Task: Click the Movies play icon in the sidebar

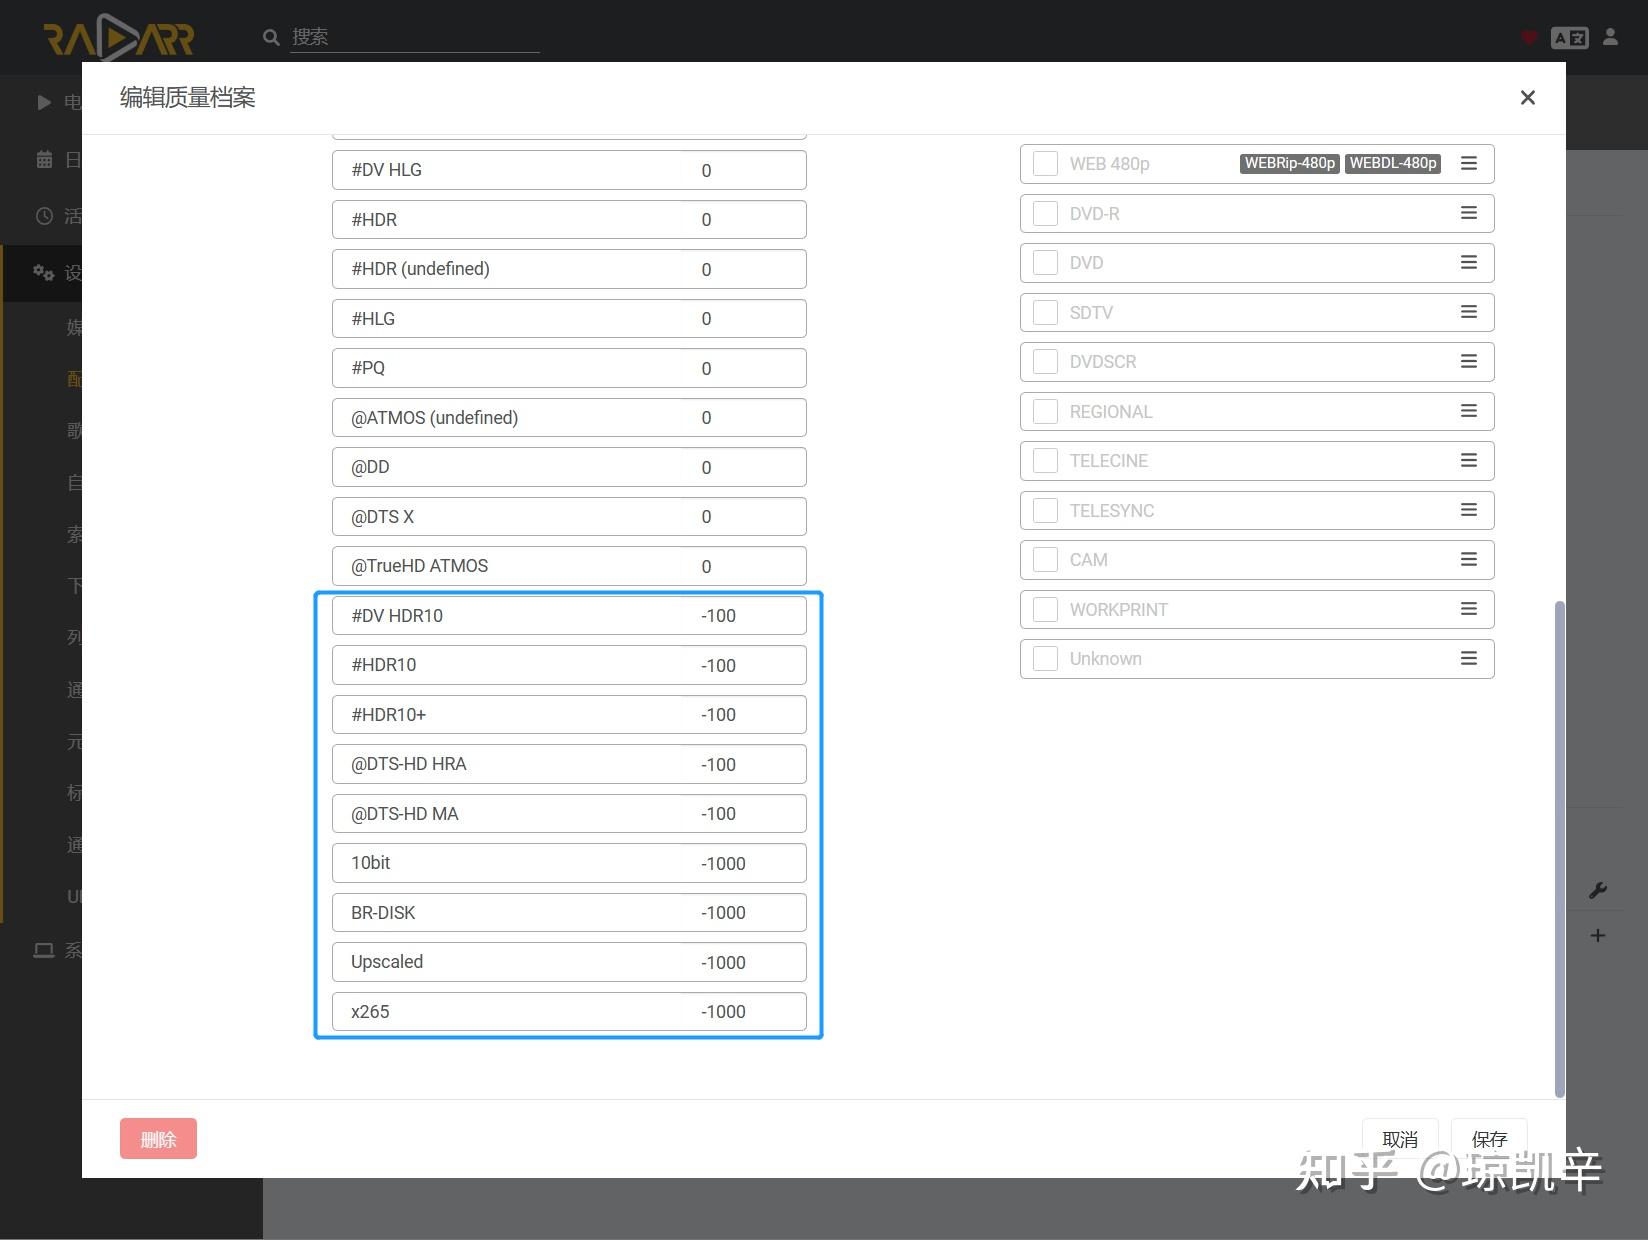Action: pos(43,102)
